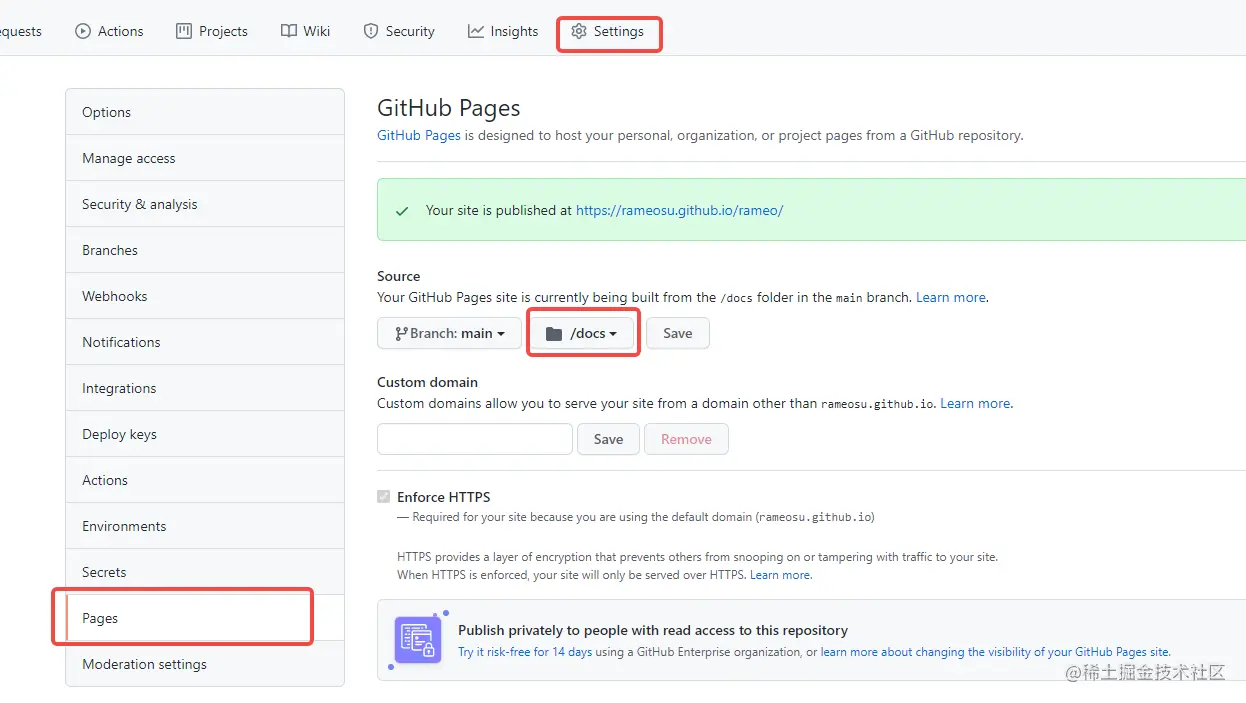Select Integrations in settings sidebar

coord(205,388)
